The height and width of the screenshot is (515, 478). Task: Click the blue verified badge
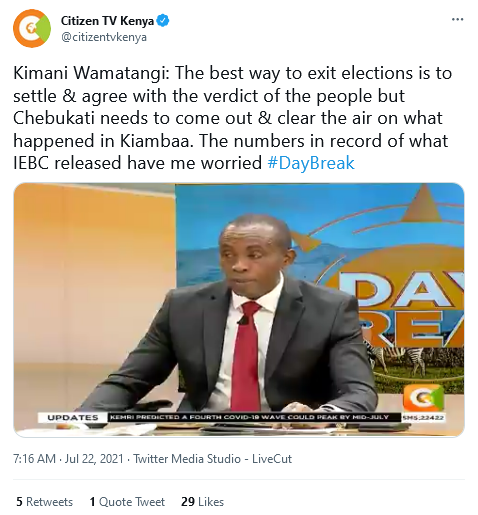click(163, 21)
